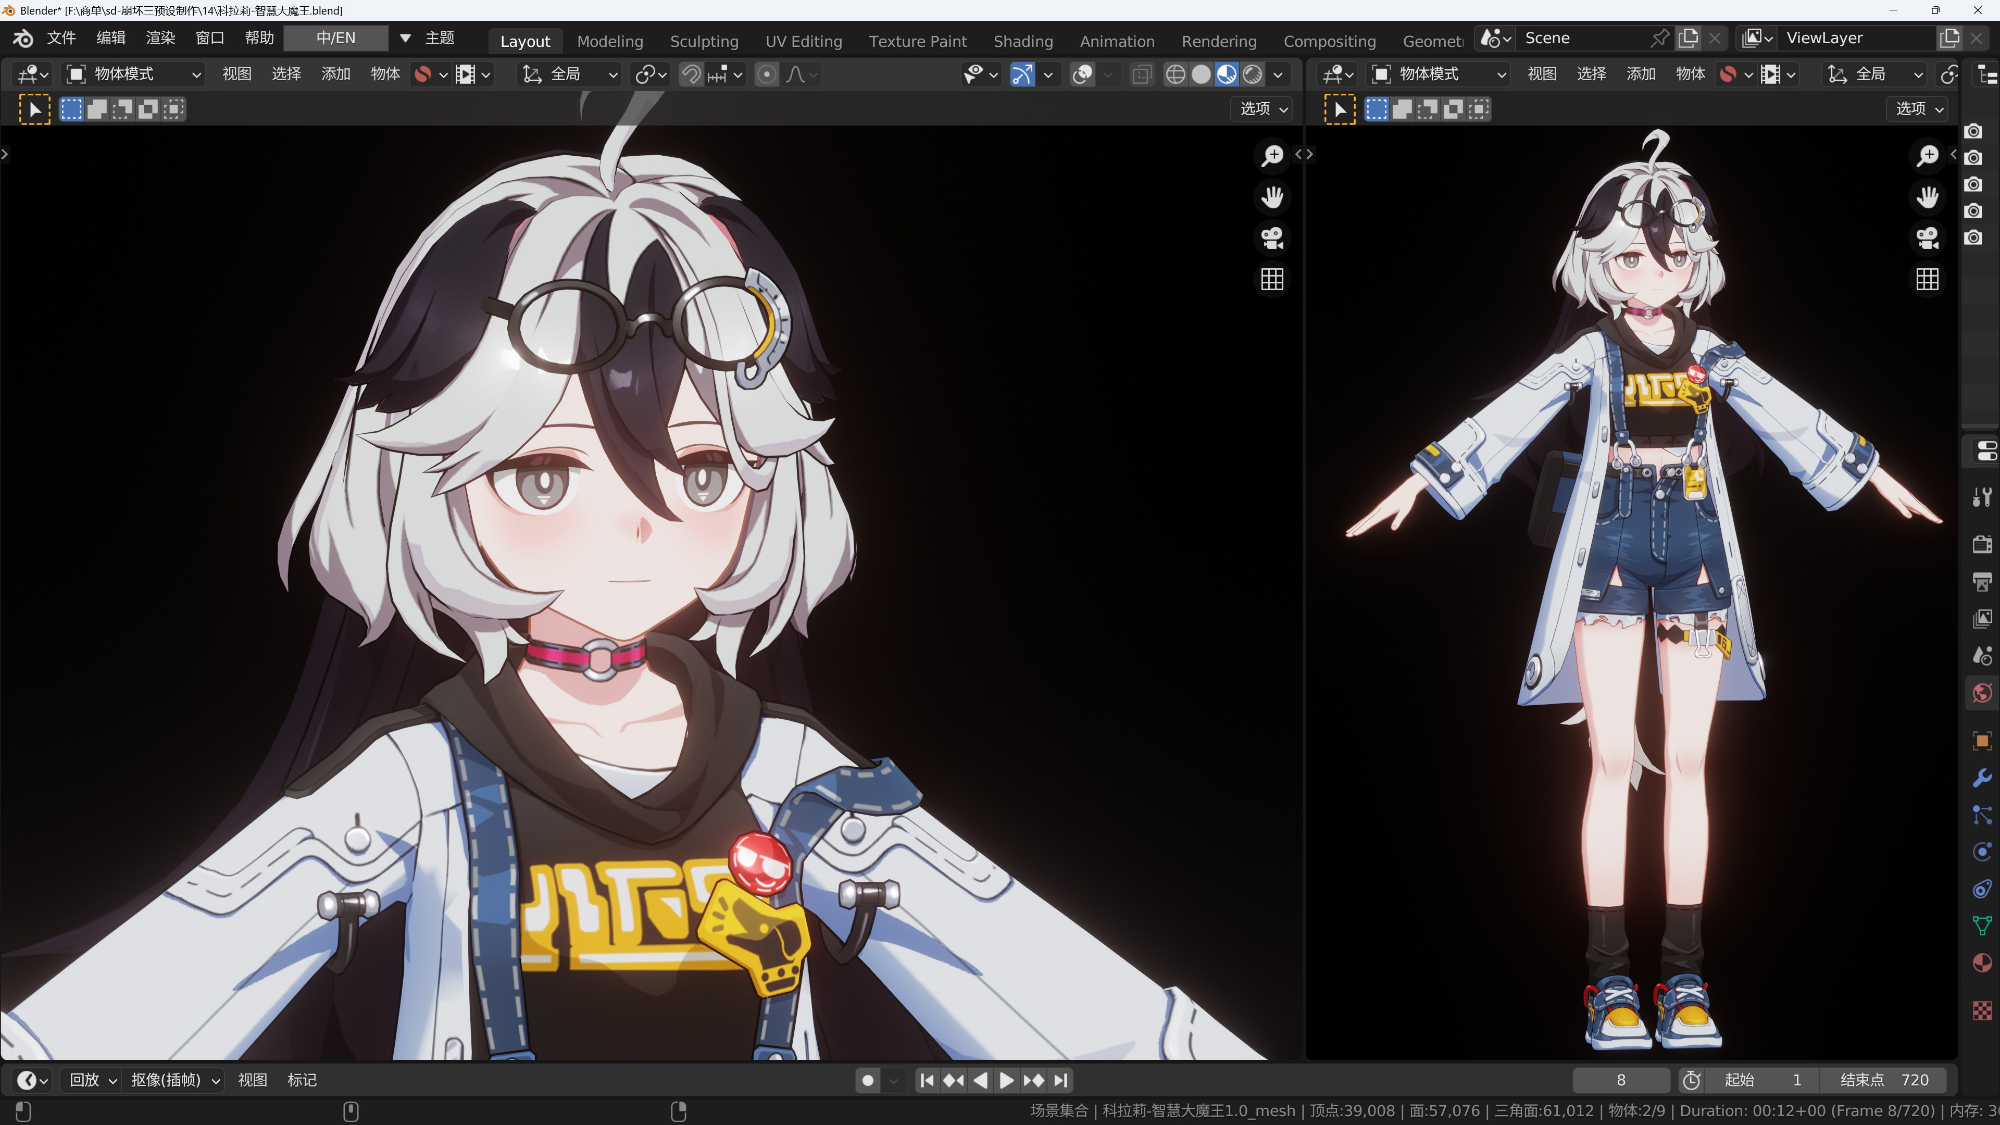2000x1125 pixels.
Task: Enable material preview shading mode
Action: click(1227, 74)
